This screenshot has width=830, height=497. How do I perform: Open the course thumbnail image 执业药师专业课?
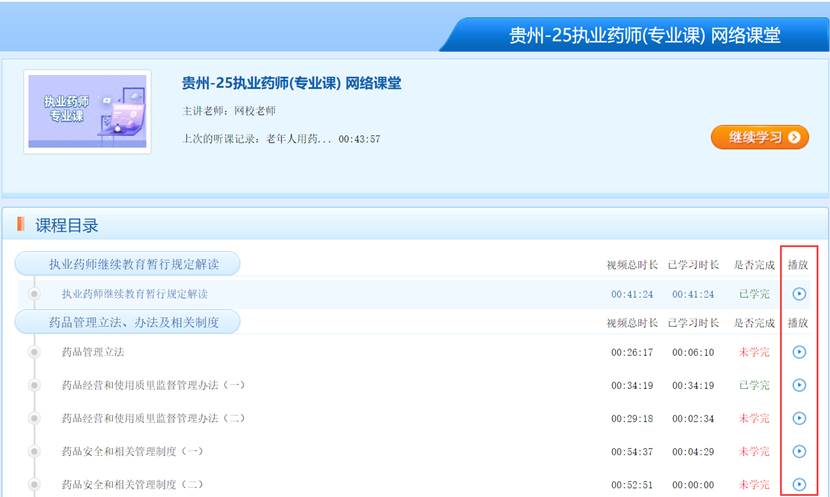tap(87, 112)
